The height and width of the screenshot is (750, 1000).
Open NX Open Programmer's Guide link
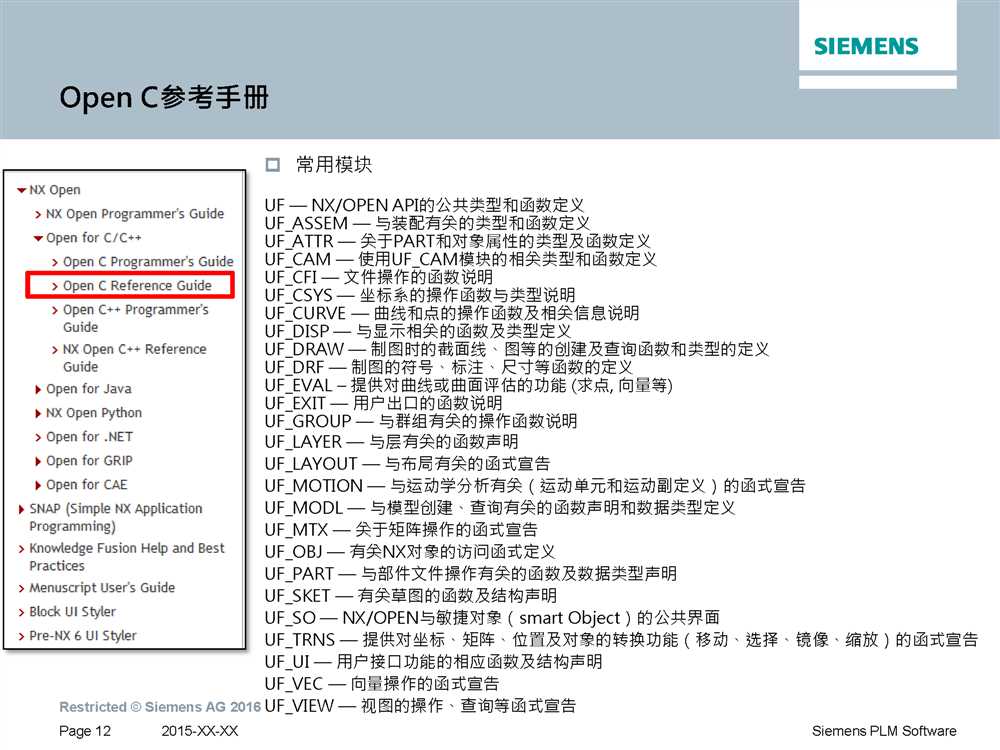click(x=135, y=214)
